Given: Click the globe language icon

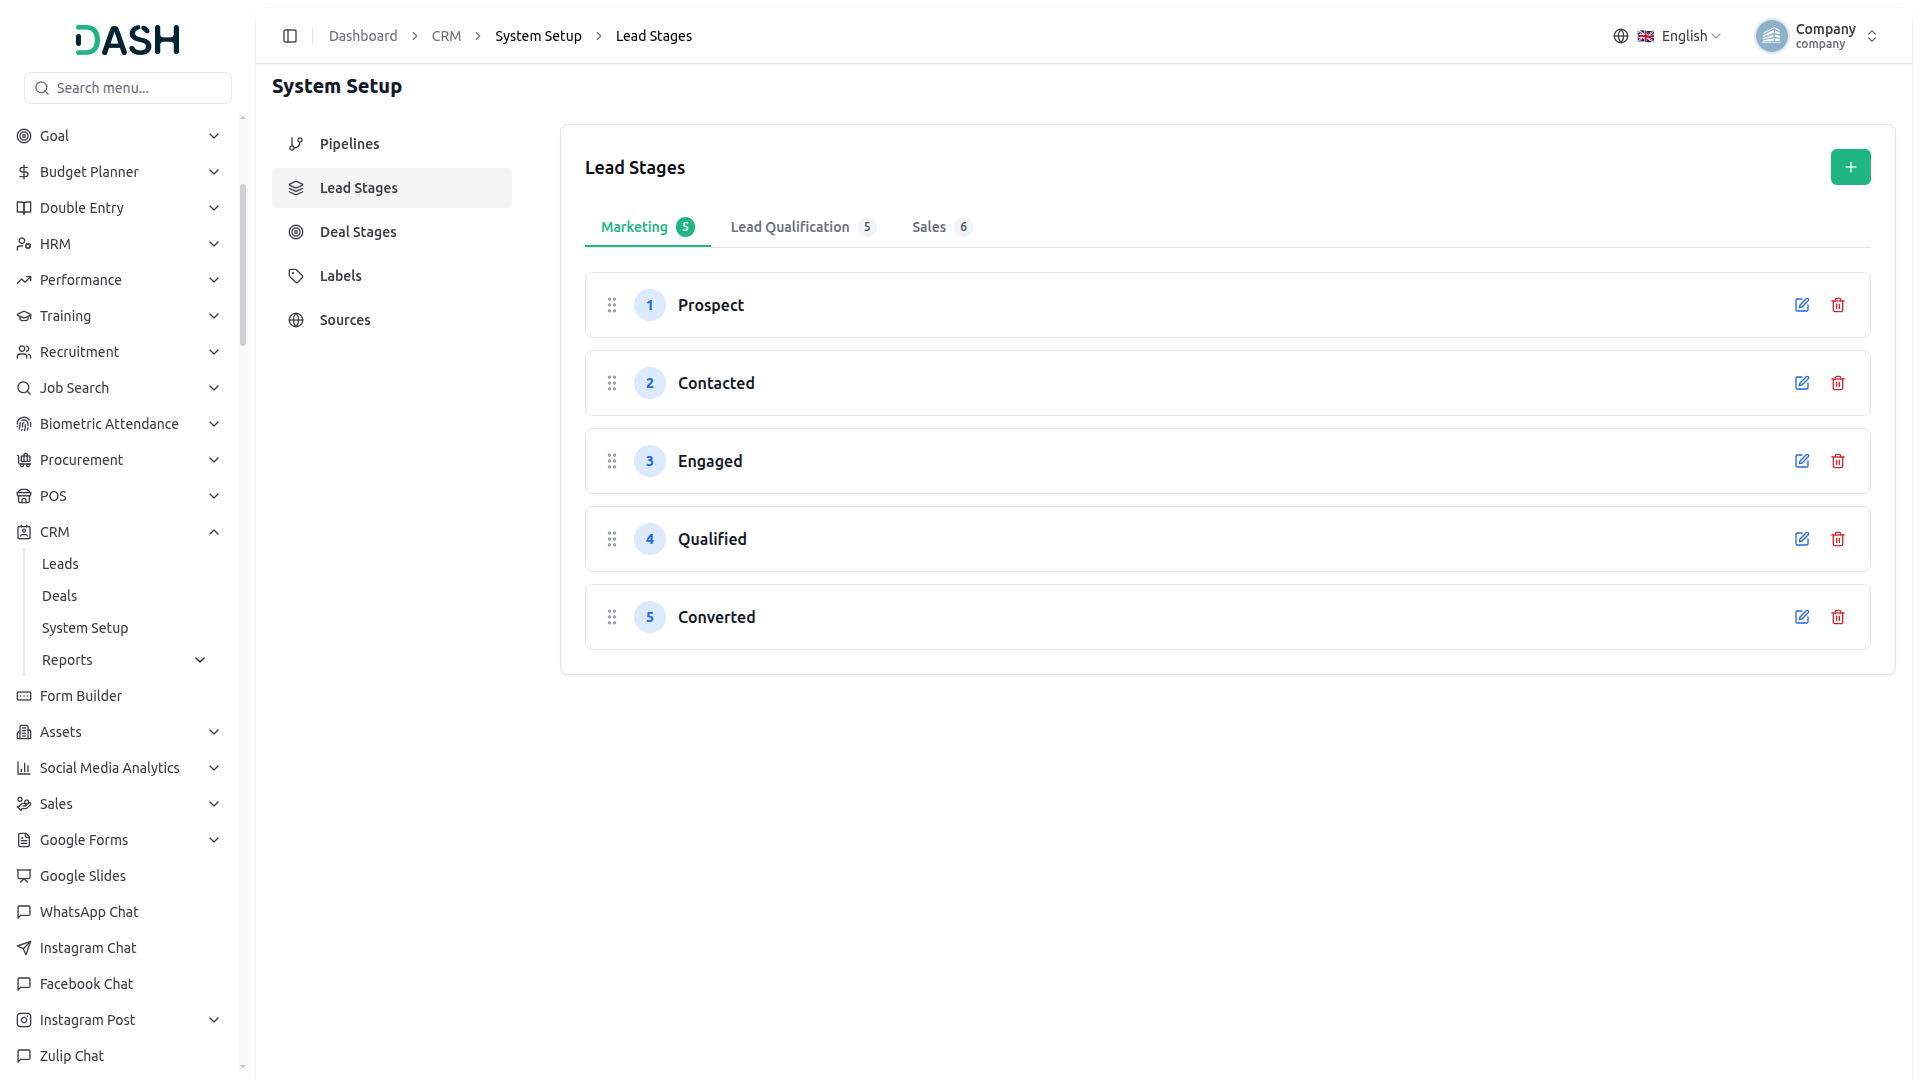Looking at the screenshot, I should 1621,36.
